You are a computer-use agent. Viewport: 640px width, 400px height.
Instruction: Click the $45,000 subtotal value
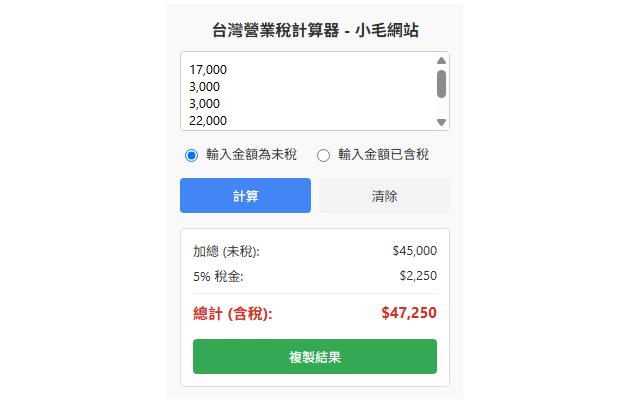click(x=415, y=251)
